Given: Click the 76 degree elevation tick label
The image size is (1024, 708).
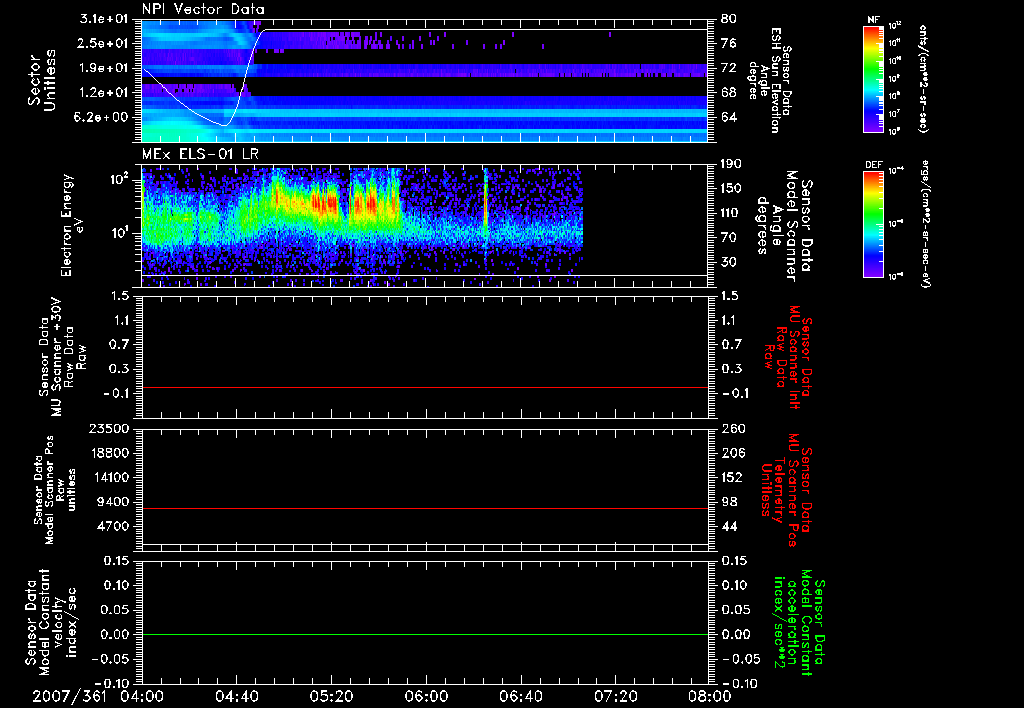Looking at the screenshot, I should tap(729, 43).
